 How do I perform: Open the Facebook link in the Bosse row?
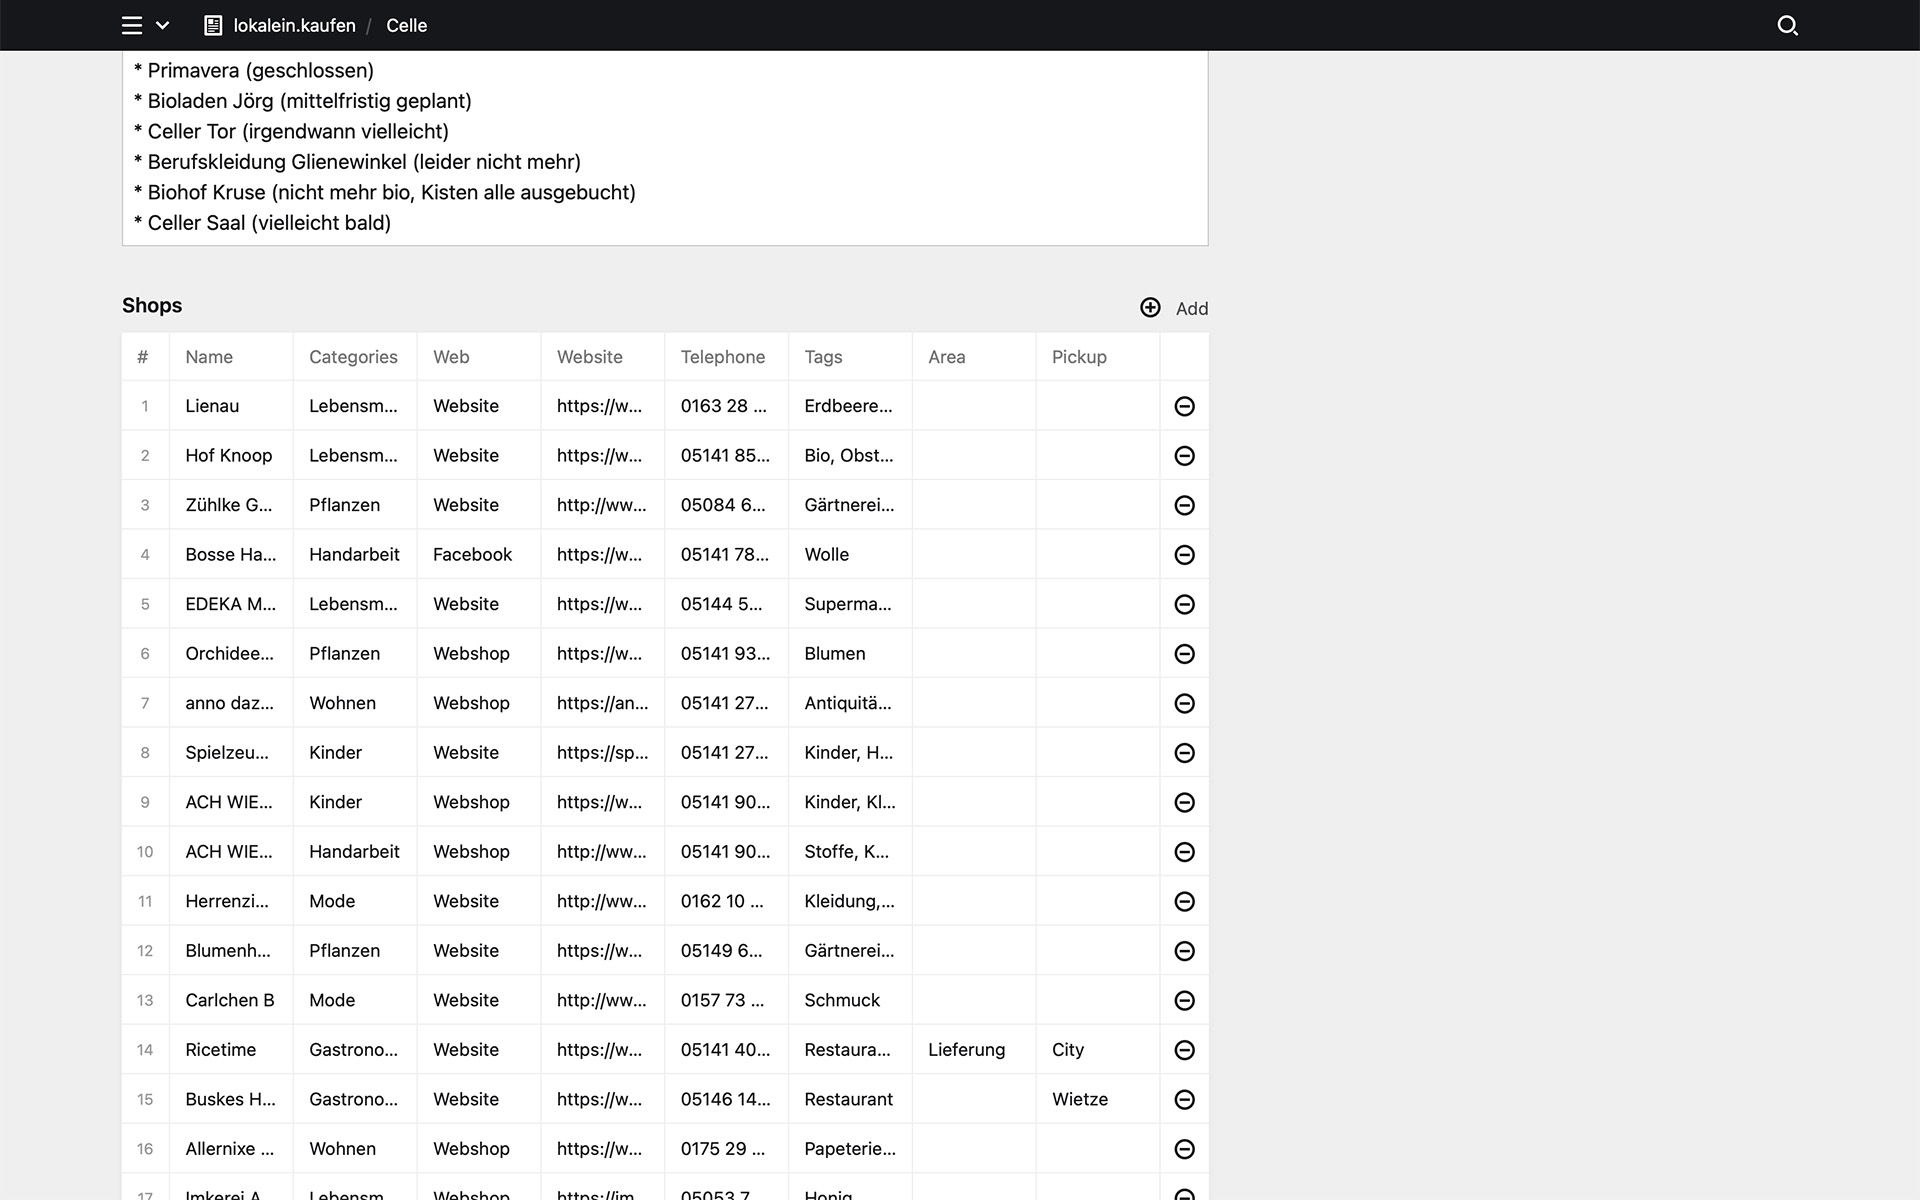pos(472,554)
